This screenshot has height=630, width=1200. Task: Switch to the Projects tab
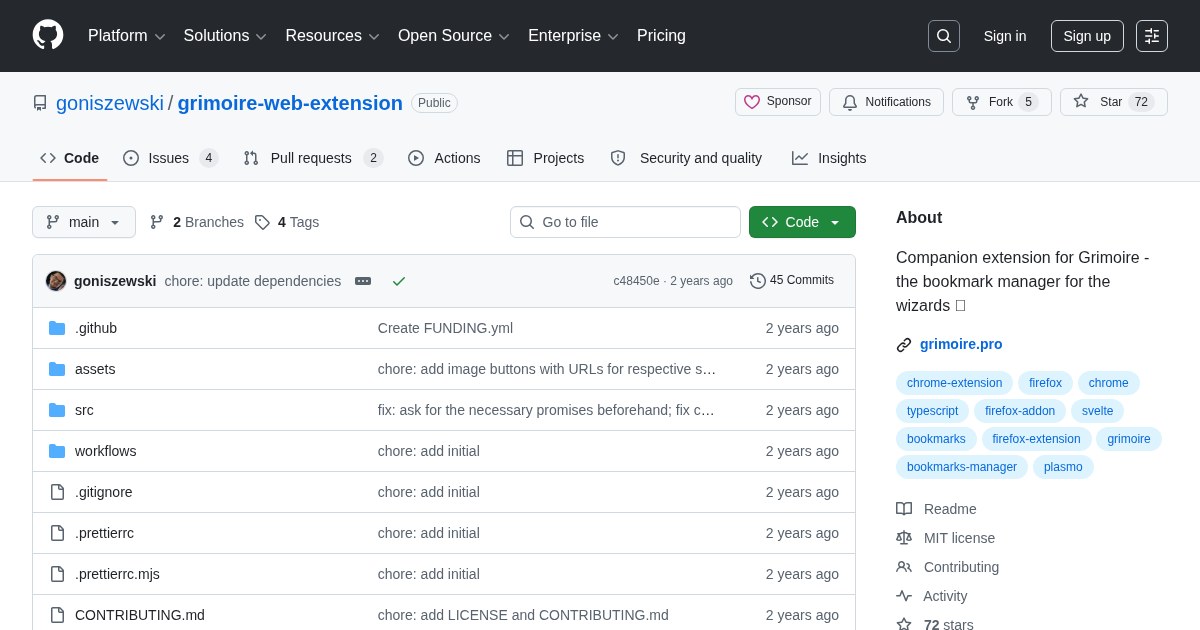(x=546, y=158)
